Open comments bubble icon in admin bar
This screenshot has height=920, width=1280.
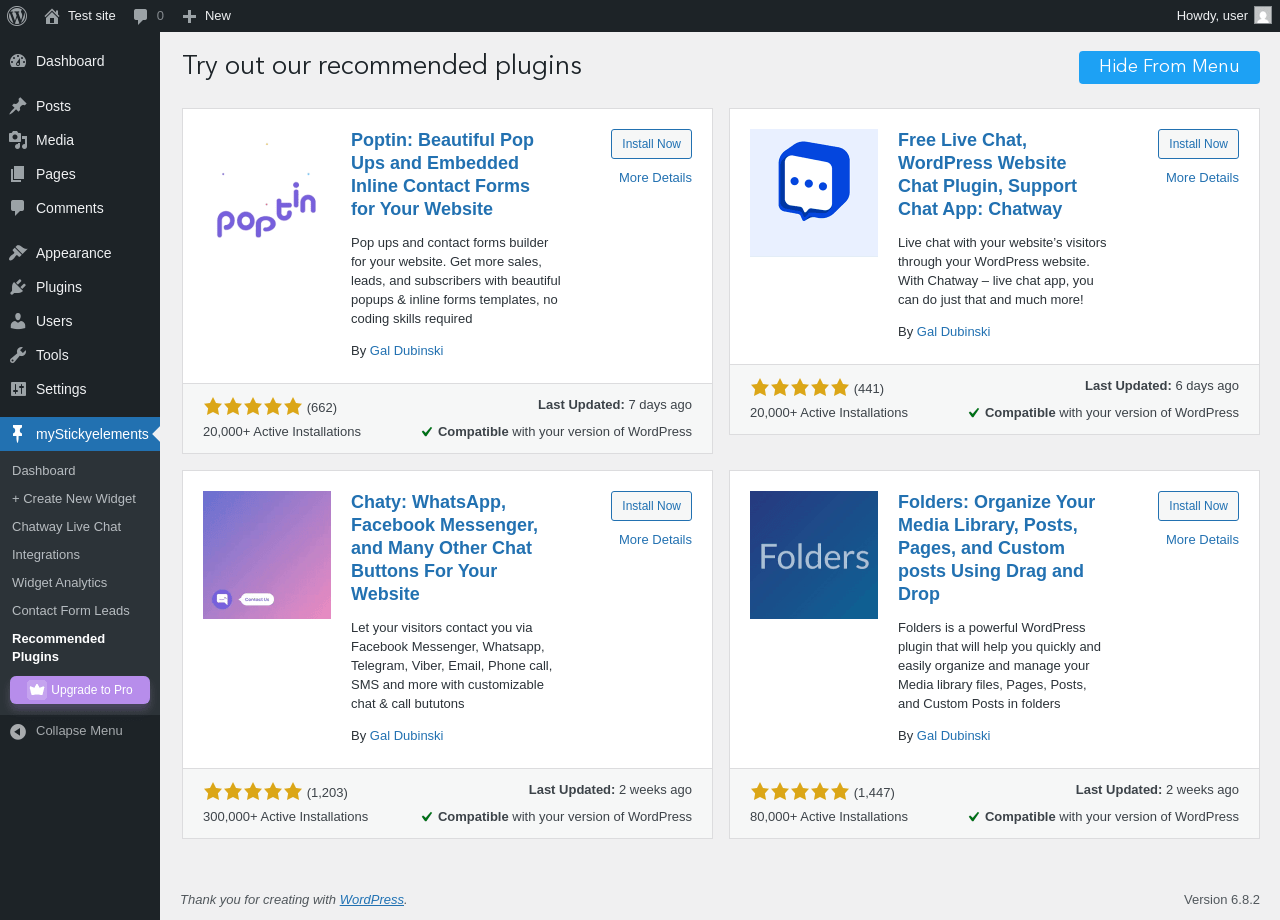point(141,16)
